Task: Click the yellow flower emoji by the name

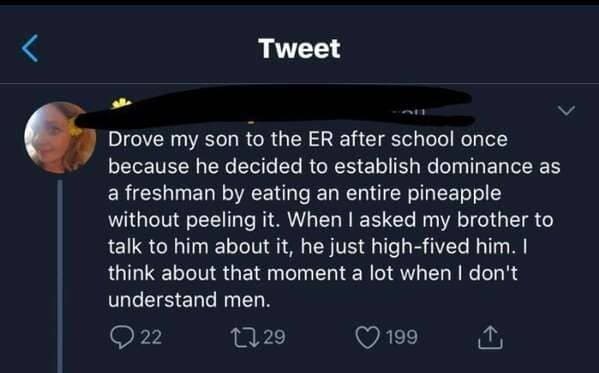Action: coord(121,103)
